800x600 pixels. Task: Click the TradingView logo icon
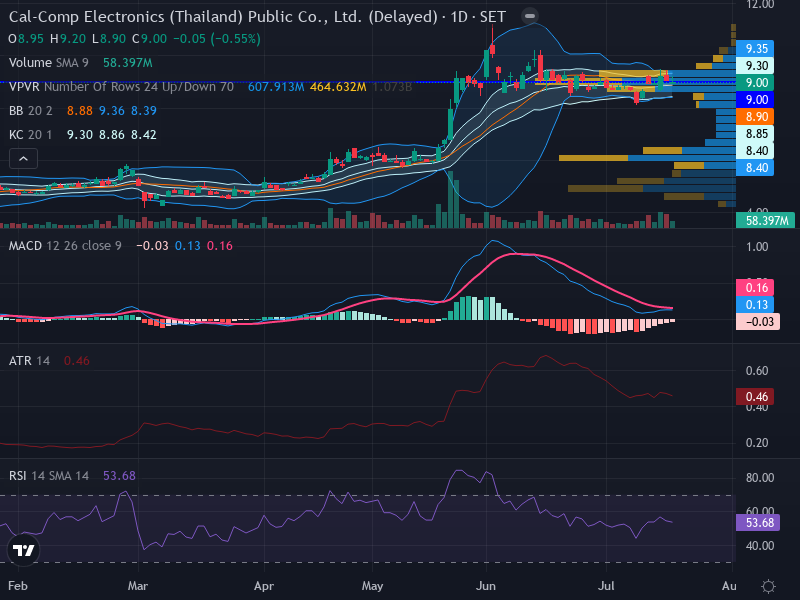click(x=23, y=551)
